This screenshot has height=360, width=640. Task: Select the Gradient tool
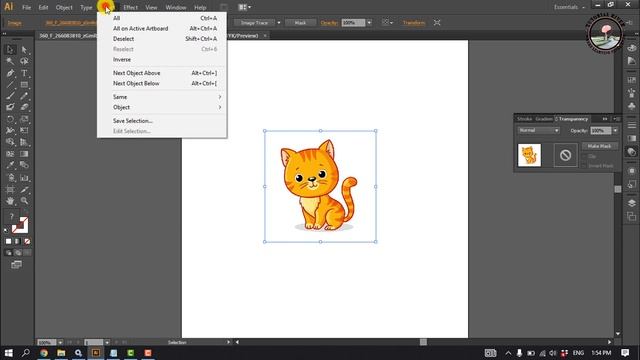(24, 154)
